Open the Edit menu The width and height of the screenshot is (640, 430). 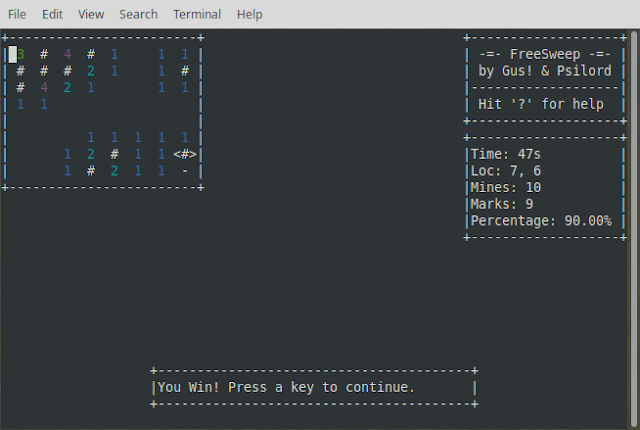coord(52,14)
